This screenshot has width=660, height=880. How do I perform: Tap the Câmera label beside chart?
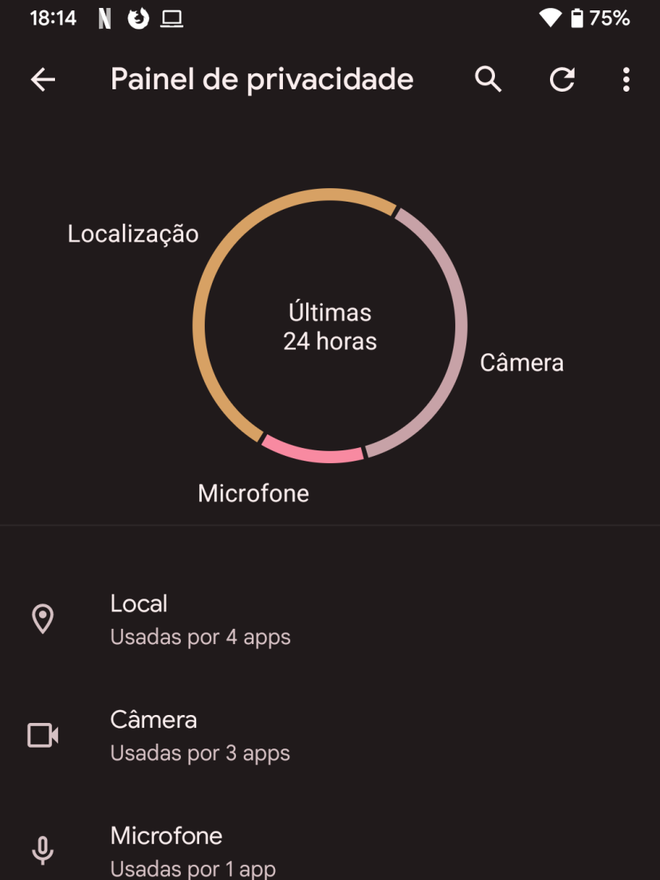click(521, 363)
